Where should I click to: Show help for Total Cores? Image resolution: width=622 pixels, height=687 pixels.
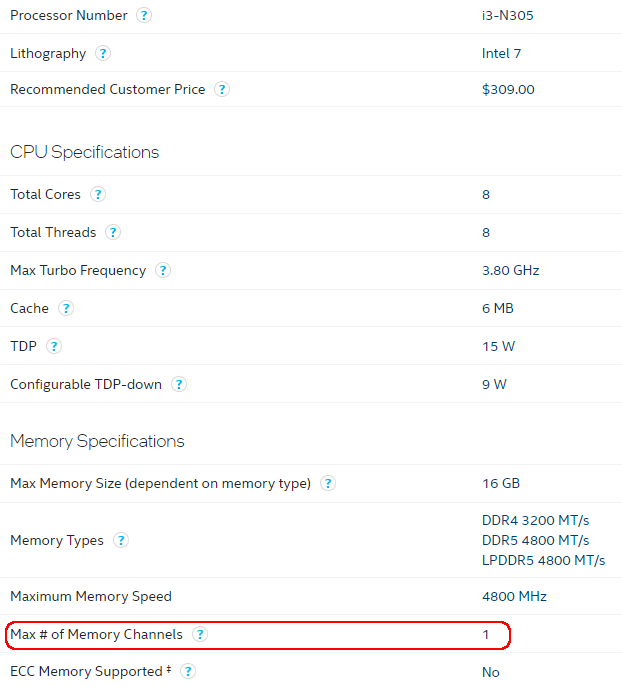click(98, 194)
